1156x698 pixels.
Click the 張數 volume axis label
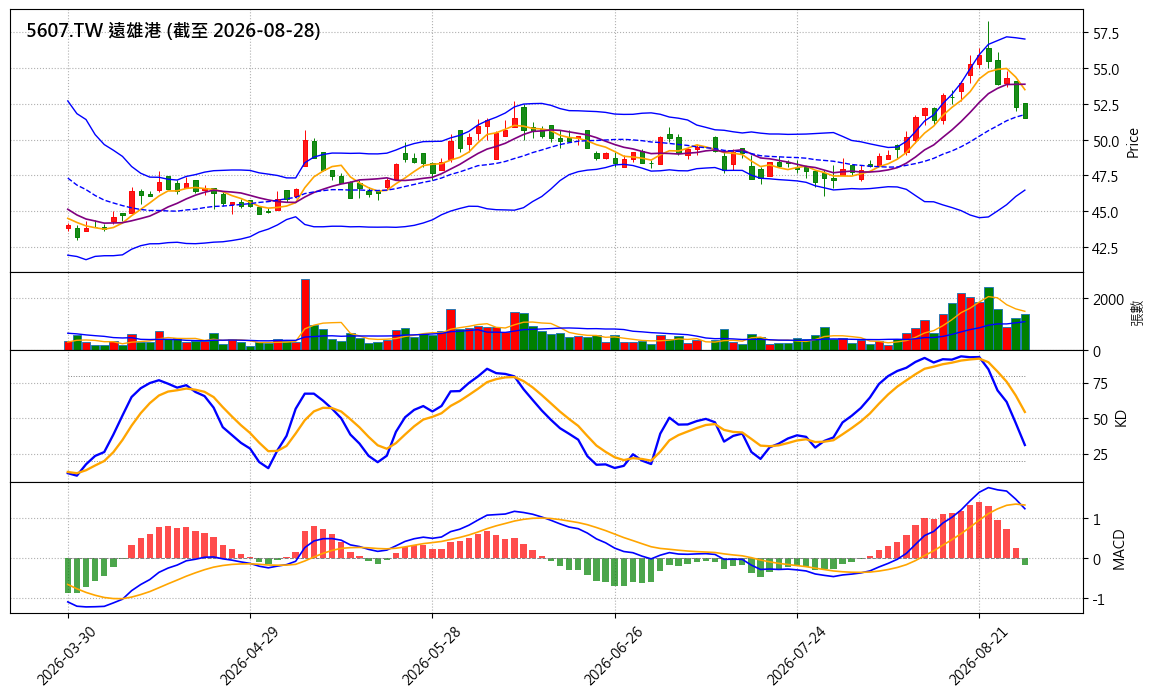point(1136,312)
